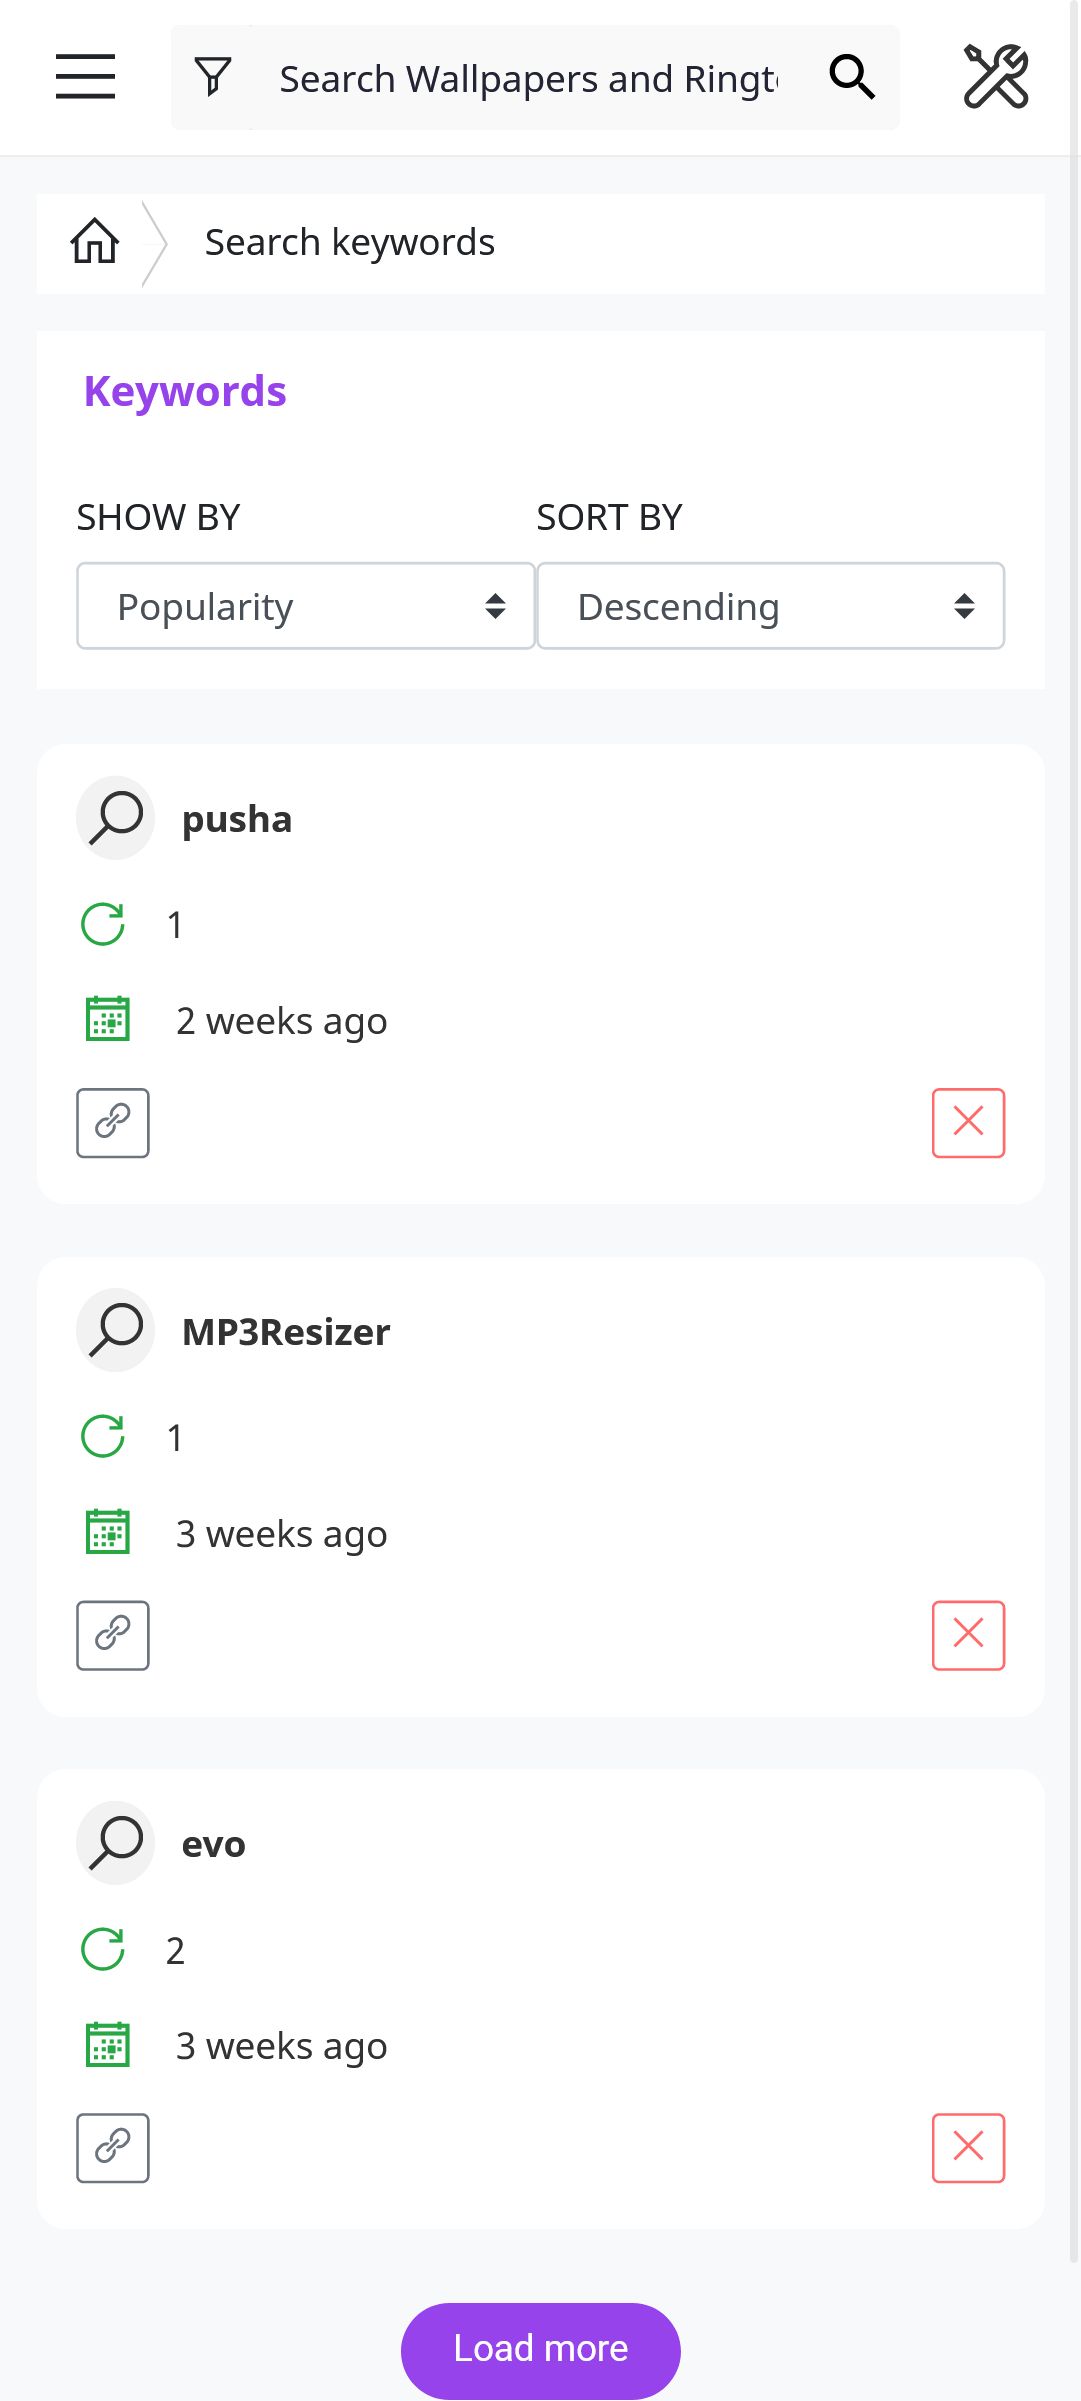Click the Load more button
The width and height of the screenshot is (1081, 2401).
pos(541,2350)
